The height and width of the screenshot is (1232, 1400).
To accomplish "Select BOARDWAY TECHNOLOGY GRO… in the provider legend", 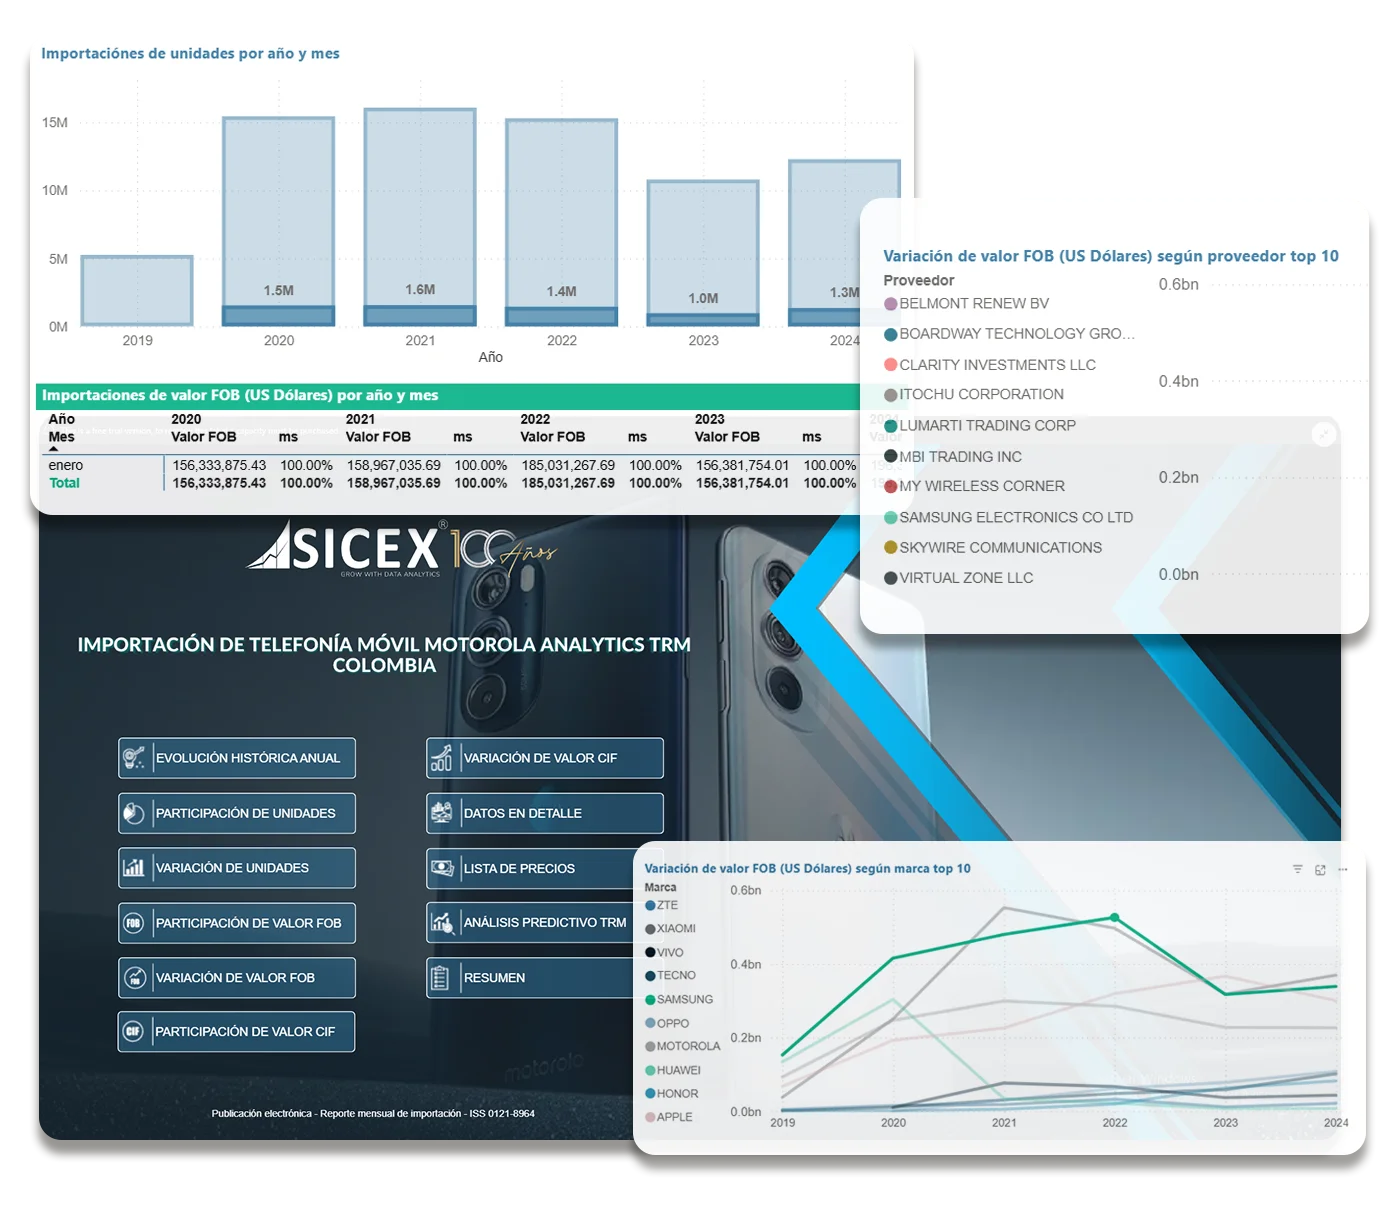I will pyautogui.click(x=1010, y=334).
